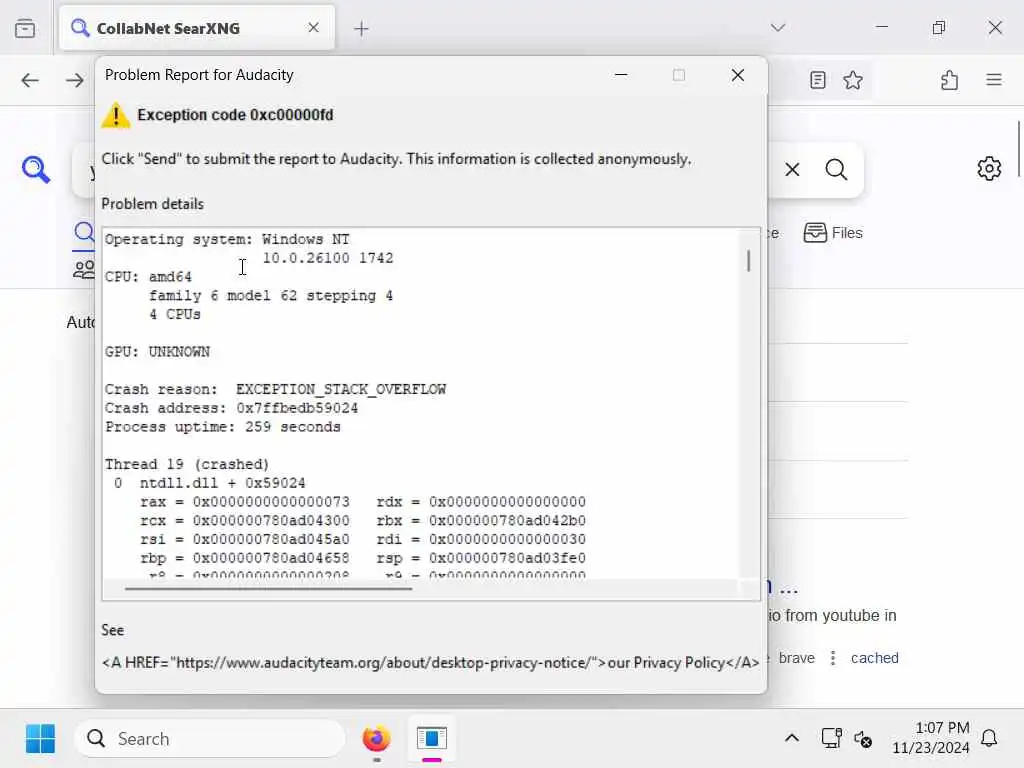The height and width of the screenshot is (768, 1024).
Task: Click the vertical scrollbar in problem details
Action: 748,261
